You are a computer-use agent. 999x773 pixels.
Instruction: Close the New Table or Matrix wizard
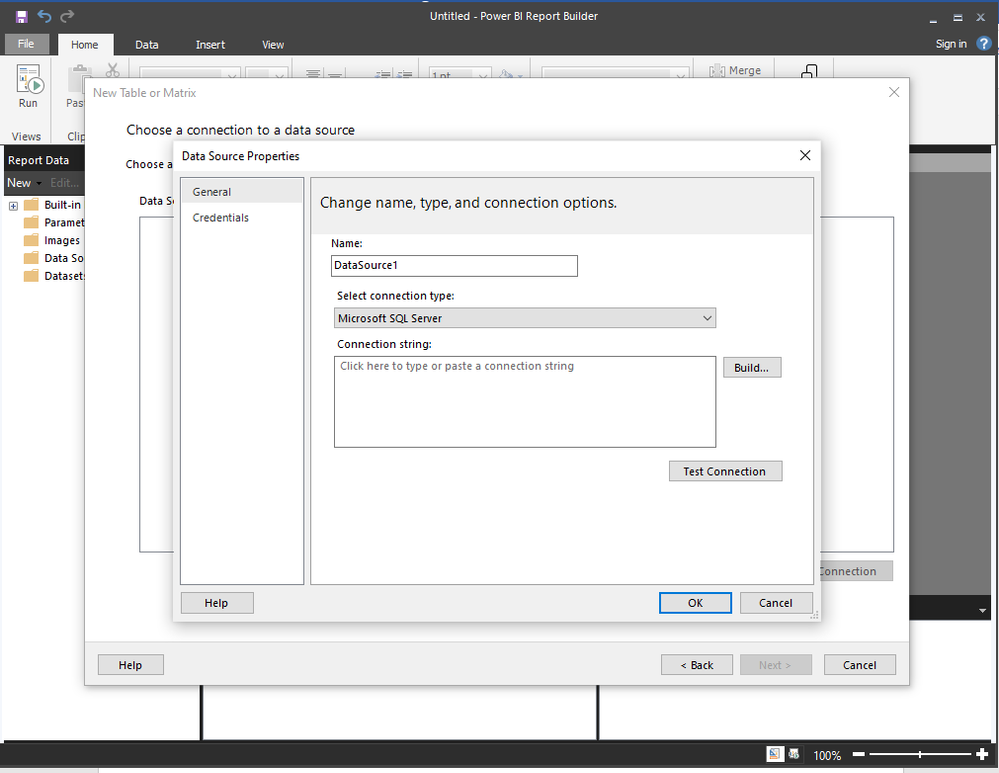tap(894, 92)
